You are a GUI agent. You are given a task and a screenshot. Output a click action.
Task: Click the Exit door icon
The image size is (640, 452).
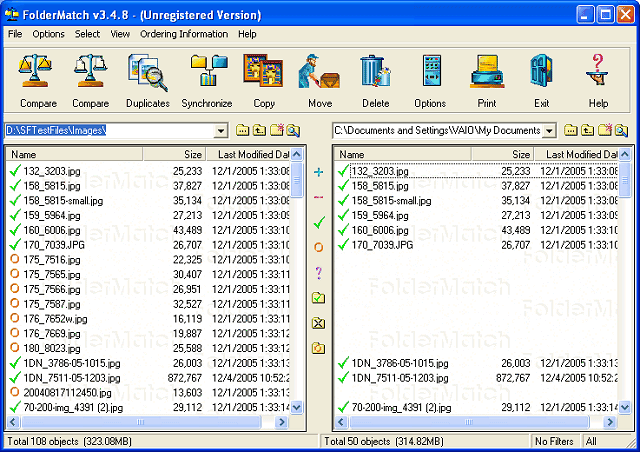point(542,81)
